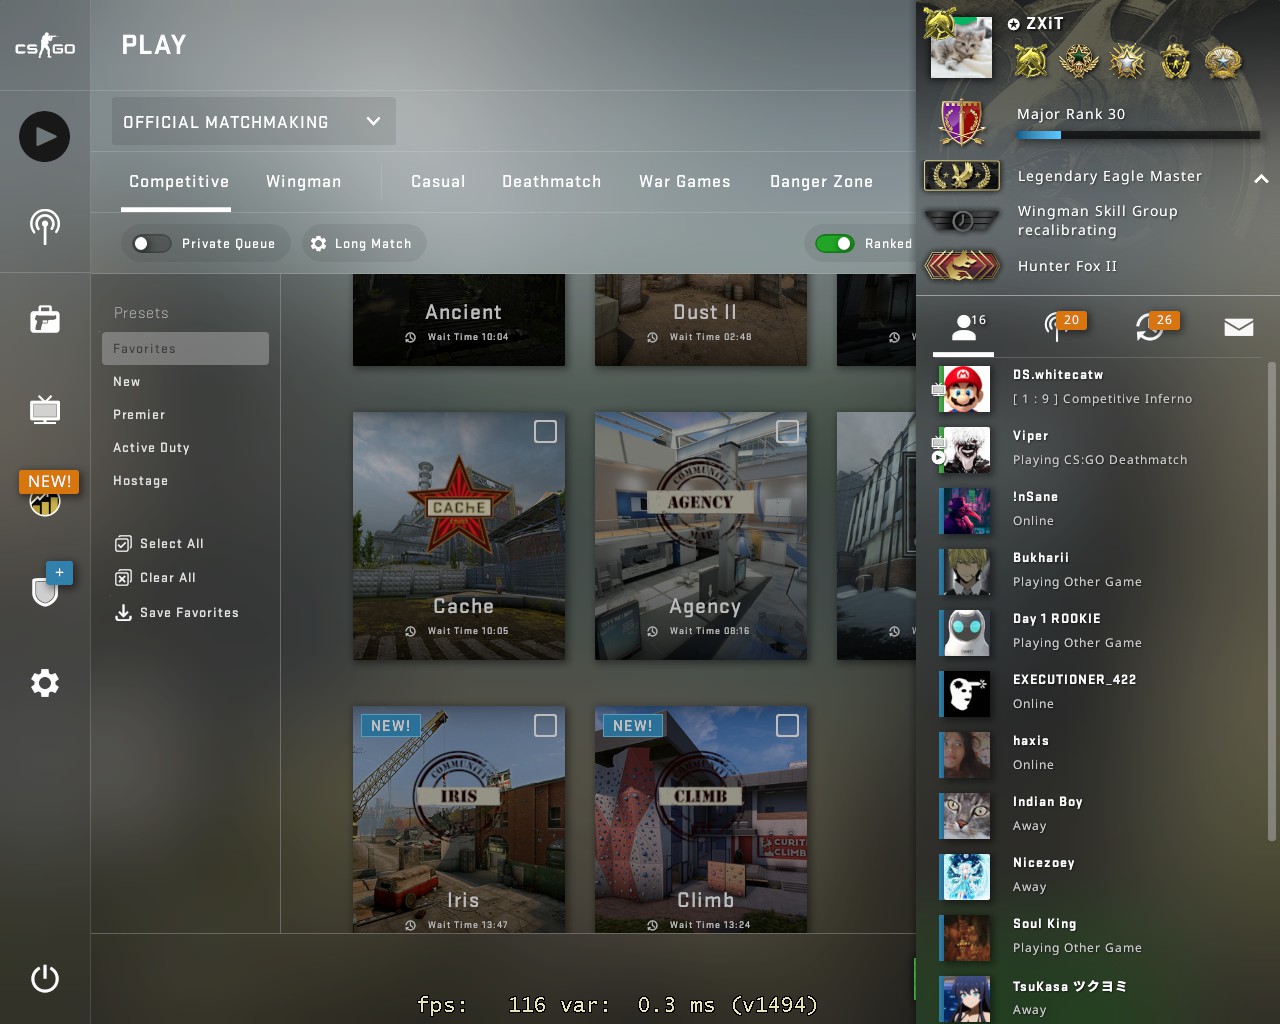Viewport: 1280px width, 1024px height.
Task: Check the Climb map checkbox
Action: (x=787, y=725)
